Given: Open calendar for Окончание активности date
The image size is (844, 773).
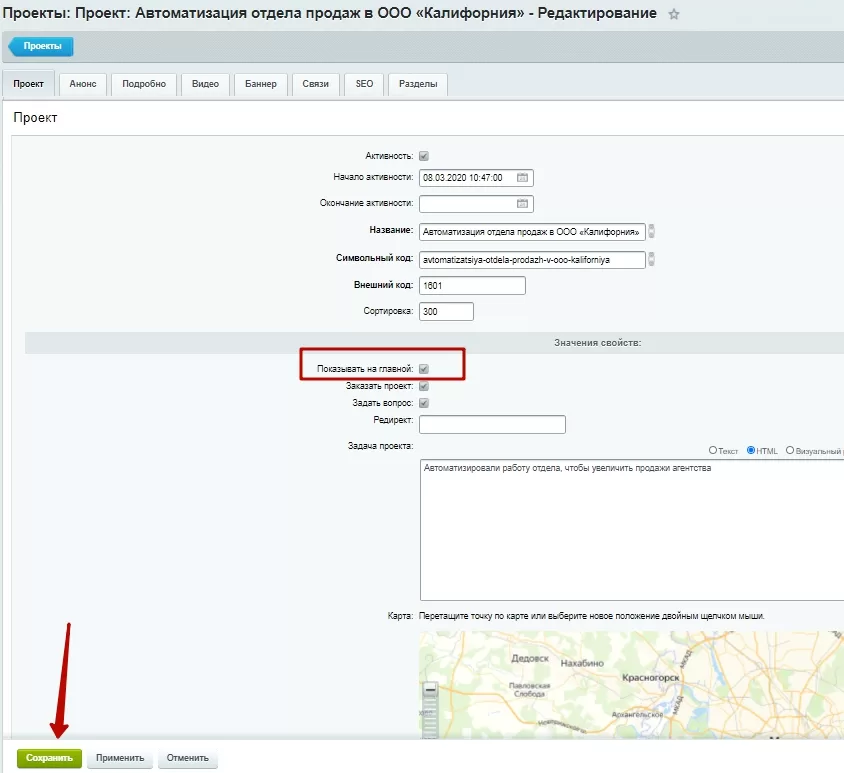Looking at the screenshot, I should [x=522, y=203].
